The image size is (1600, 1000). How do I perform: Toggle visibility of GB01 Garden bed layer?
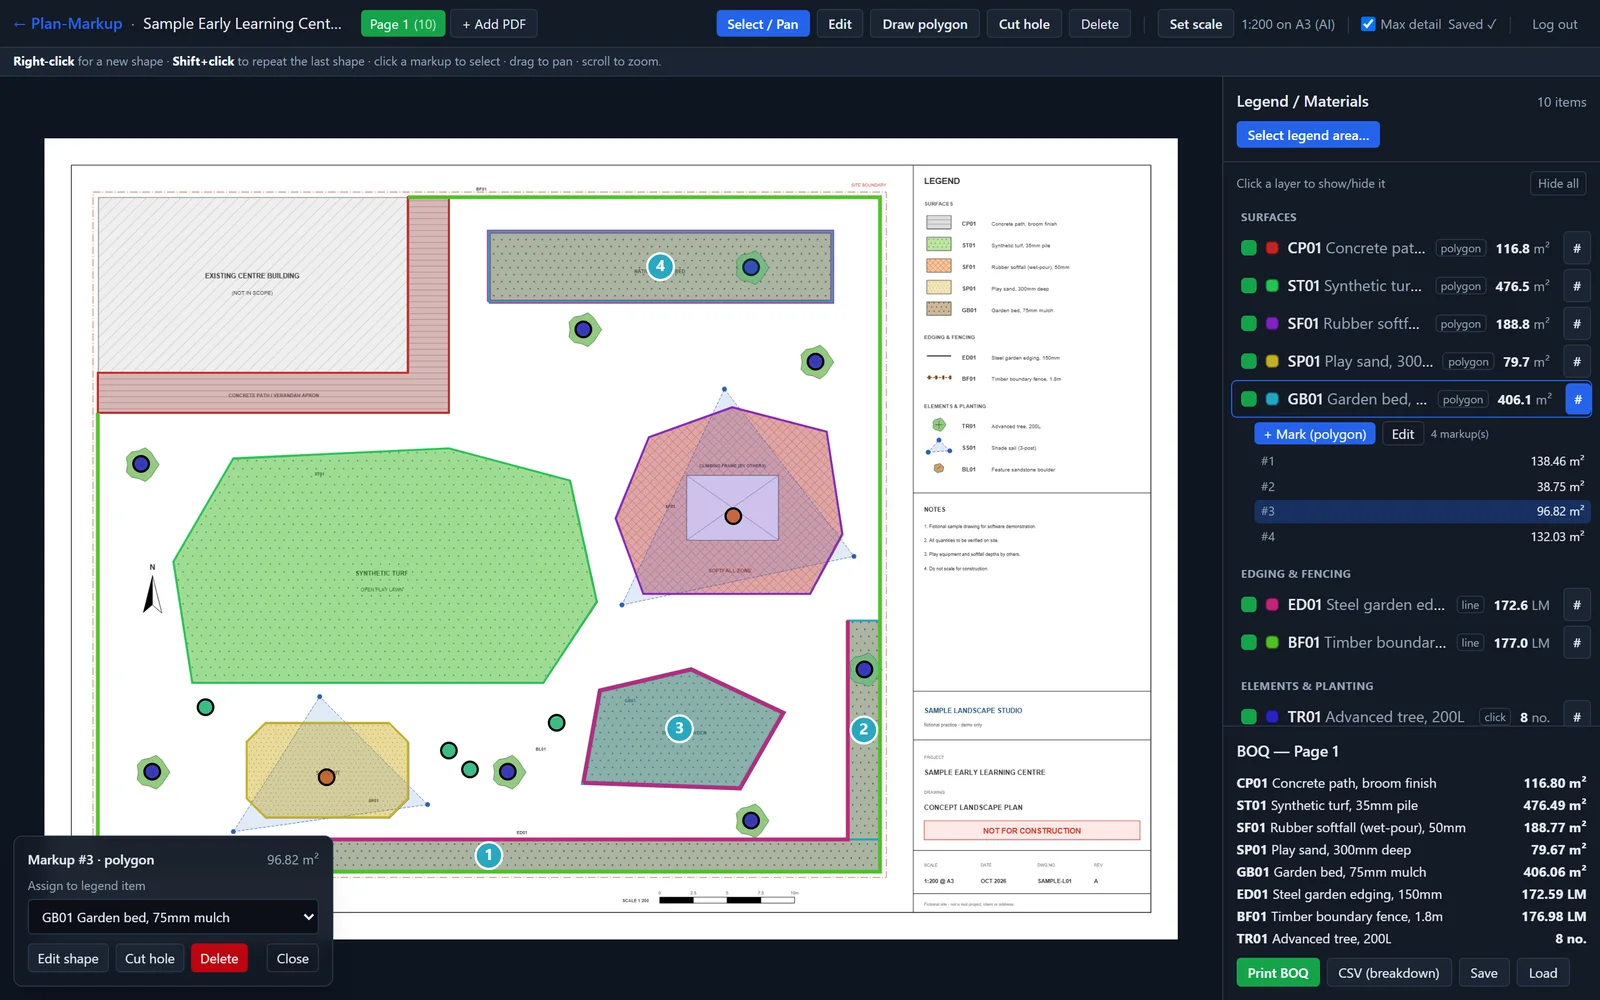coord(1249,399)
